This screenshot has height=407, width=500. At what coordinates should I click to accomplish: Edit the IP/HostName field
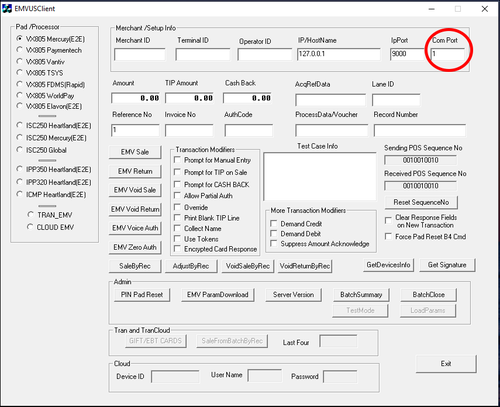[x=339, y=54]
